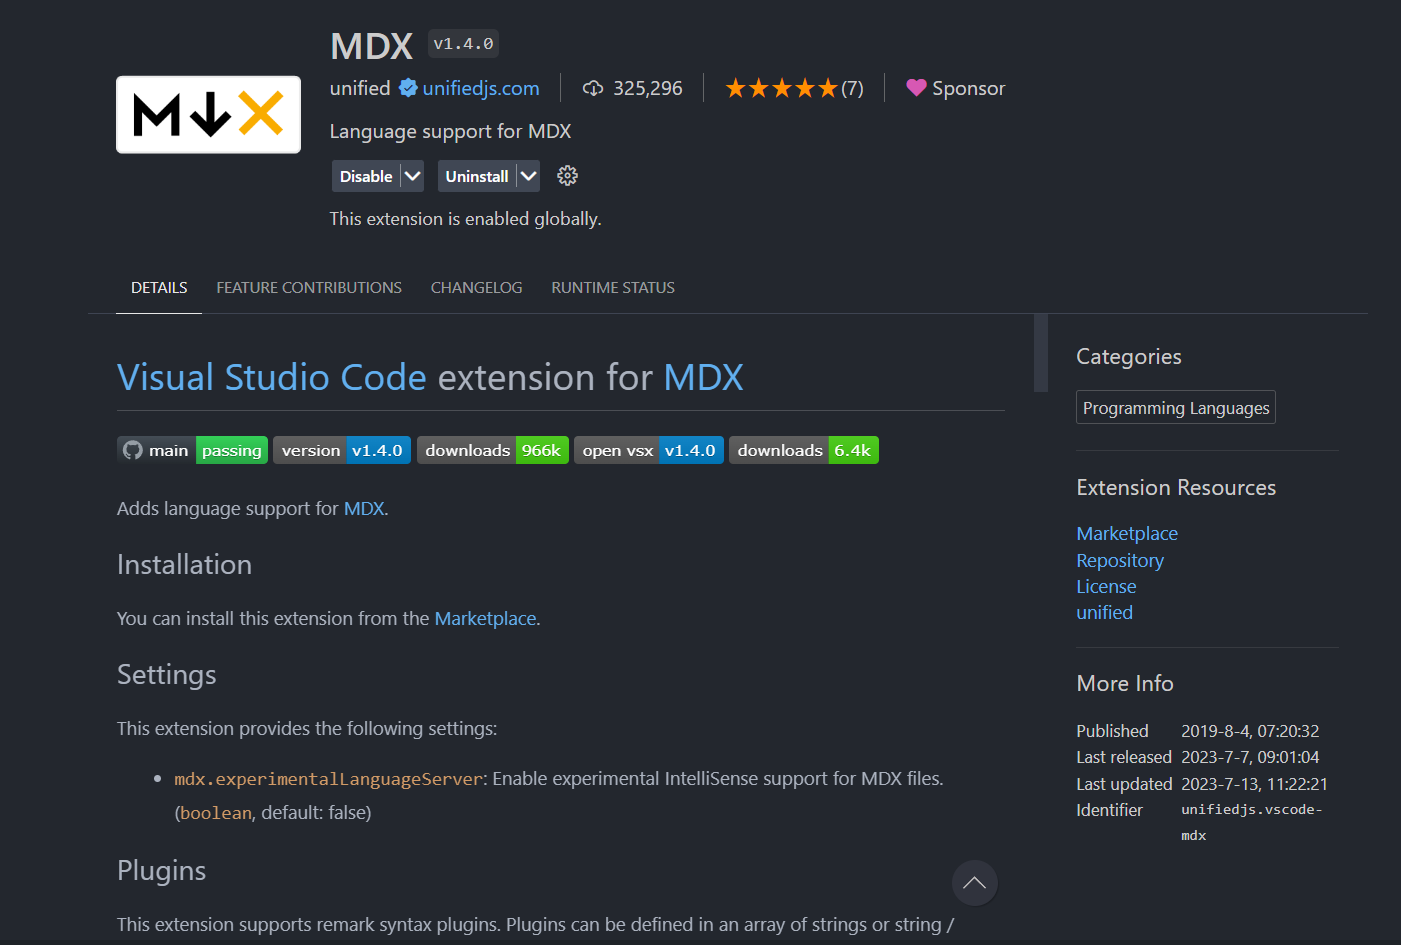Open the Repository resource link
The height and width of the screenshot is (945, 1401).
pos(1120,561)
